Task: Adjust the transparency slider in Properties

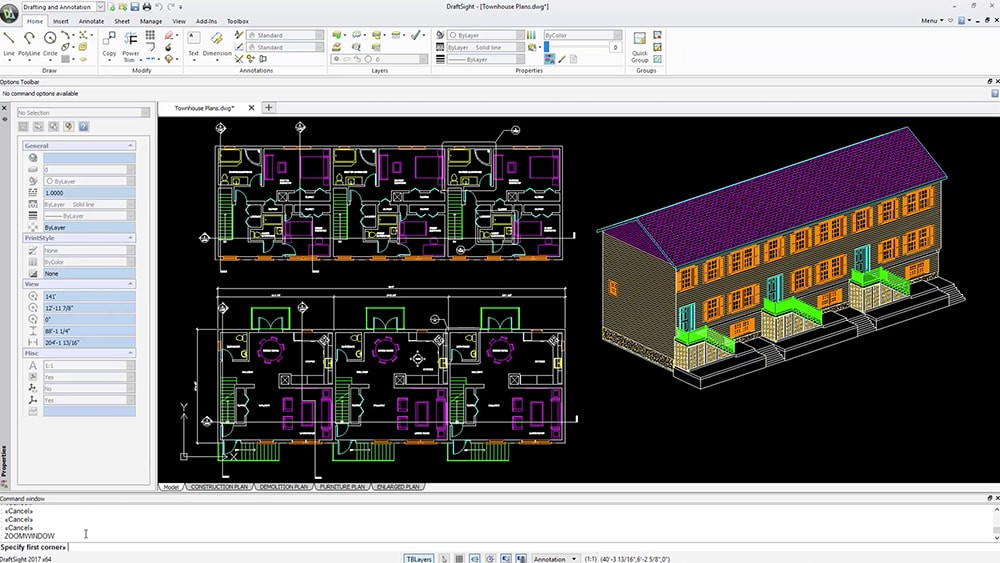Action: pyautogui.click(x=576, y=47)
